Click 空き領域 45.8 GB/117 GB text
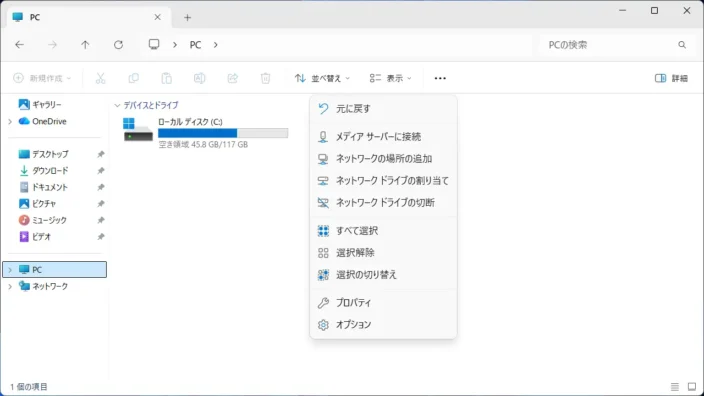This screenshot has width=704, height=396. [x=203, y=145]
